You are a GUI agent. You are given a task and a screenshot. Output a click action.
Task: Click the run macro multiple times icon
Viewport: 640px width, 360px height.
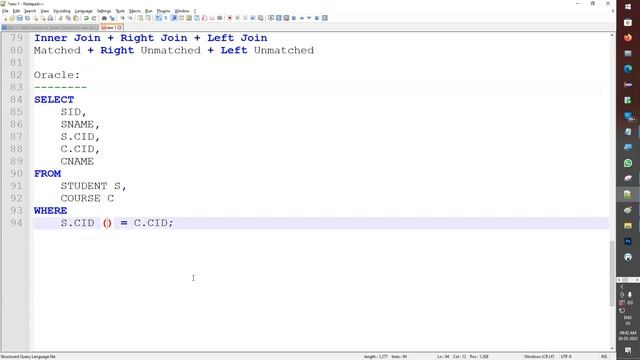pos(253,18)
